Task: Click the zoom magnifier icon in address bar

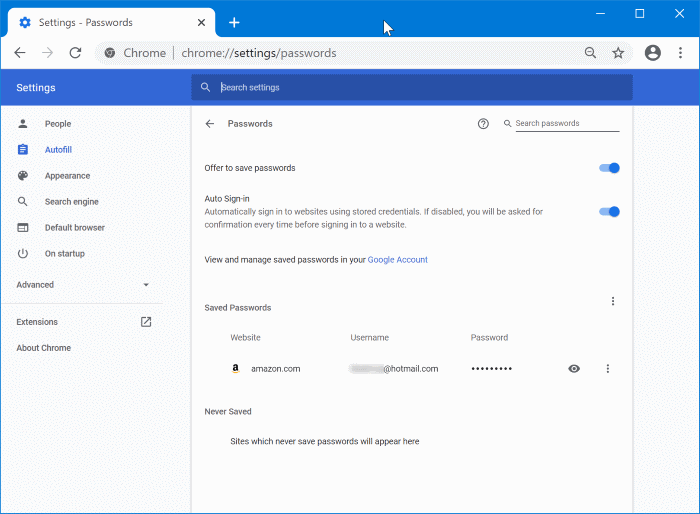Action: tap(591, 53)
